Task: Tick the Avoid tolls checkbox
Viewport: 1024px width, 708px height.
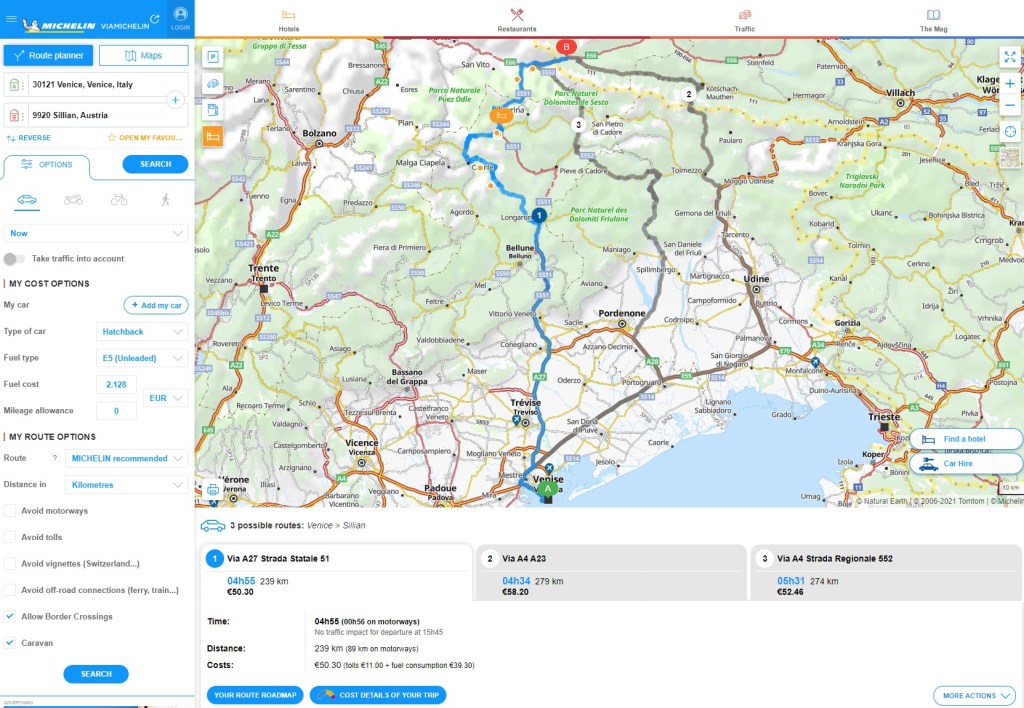Action: (x=10, y=537)
